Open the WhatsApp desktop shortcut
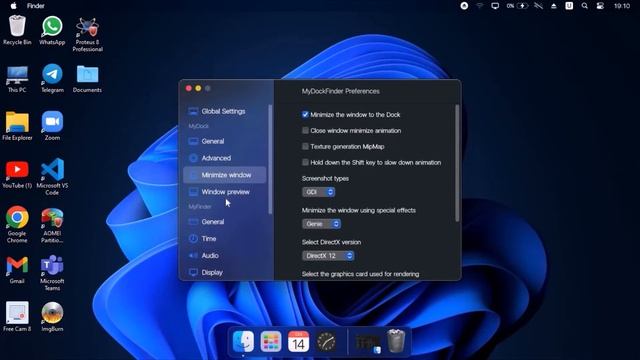The image size is (640, 360). click(52, 30)
